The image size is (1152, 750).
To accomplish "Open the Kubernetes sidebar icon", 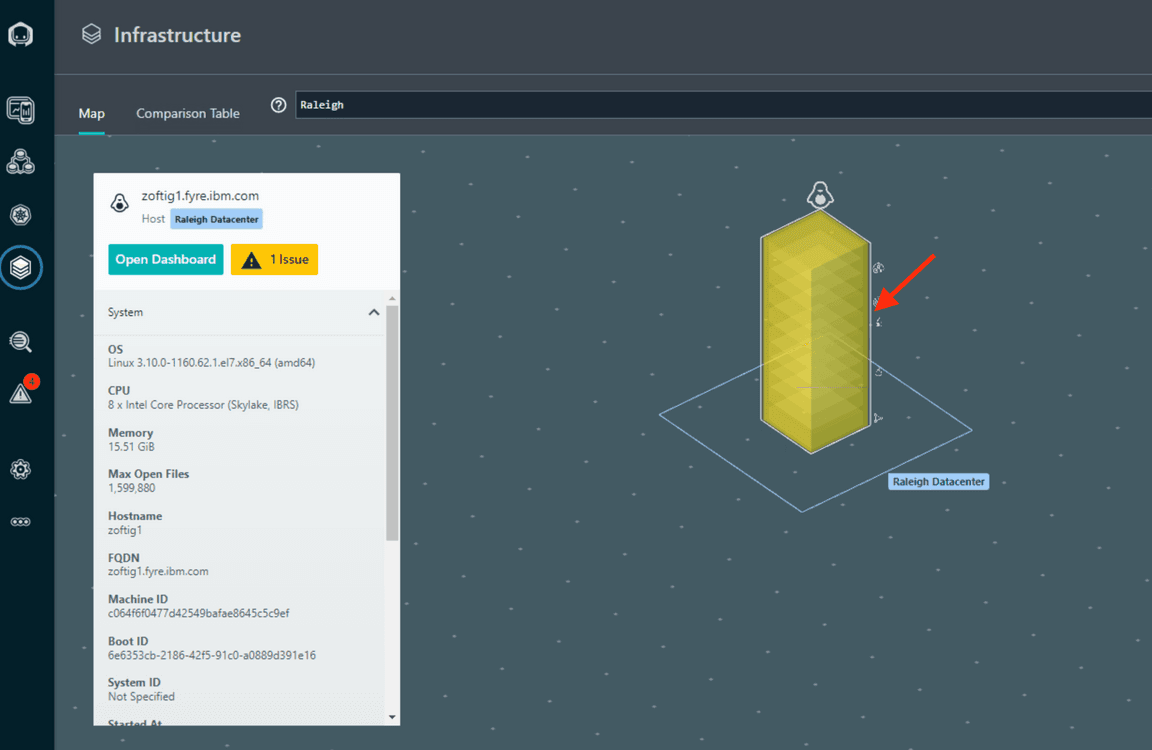I will [x=20, y=214].
